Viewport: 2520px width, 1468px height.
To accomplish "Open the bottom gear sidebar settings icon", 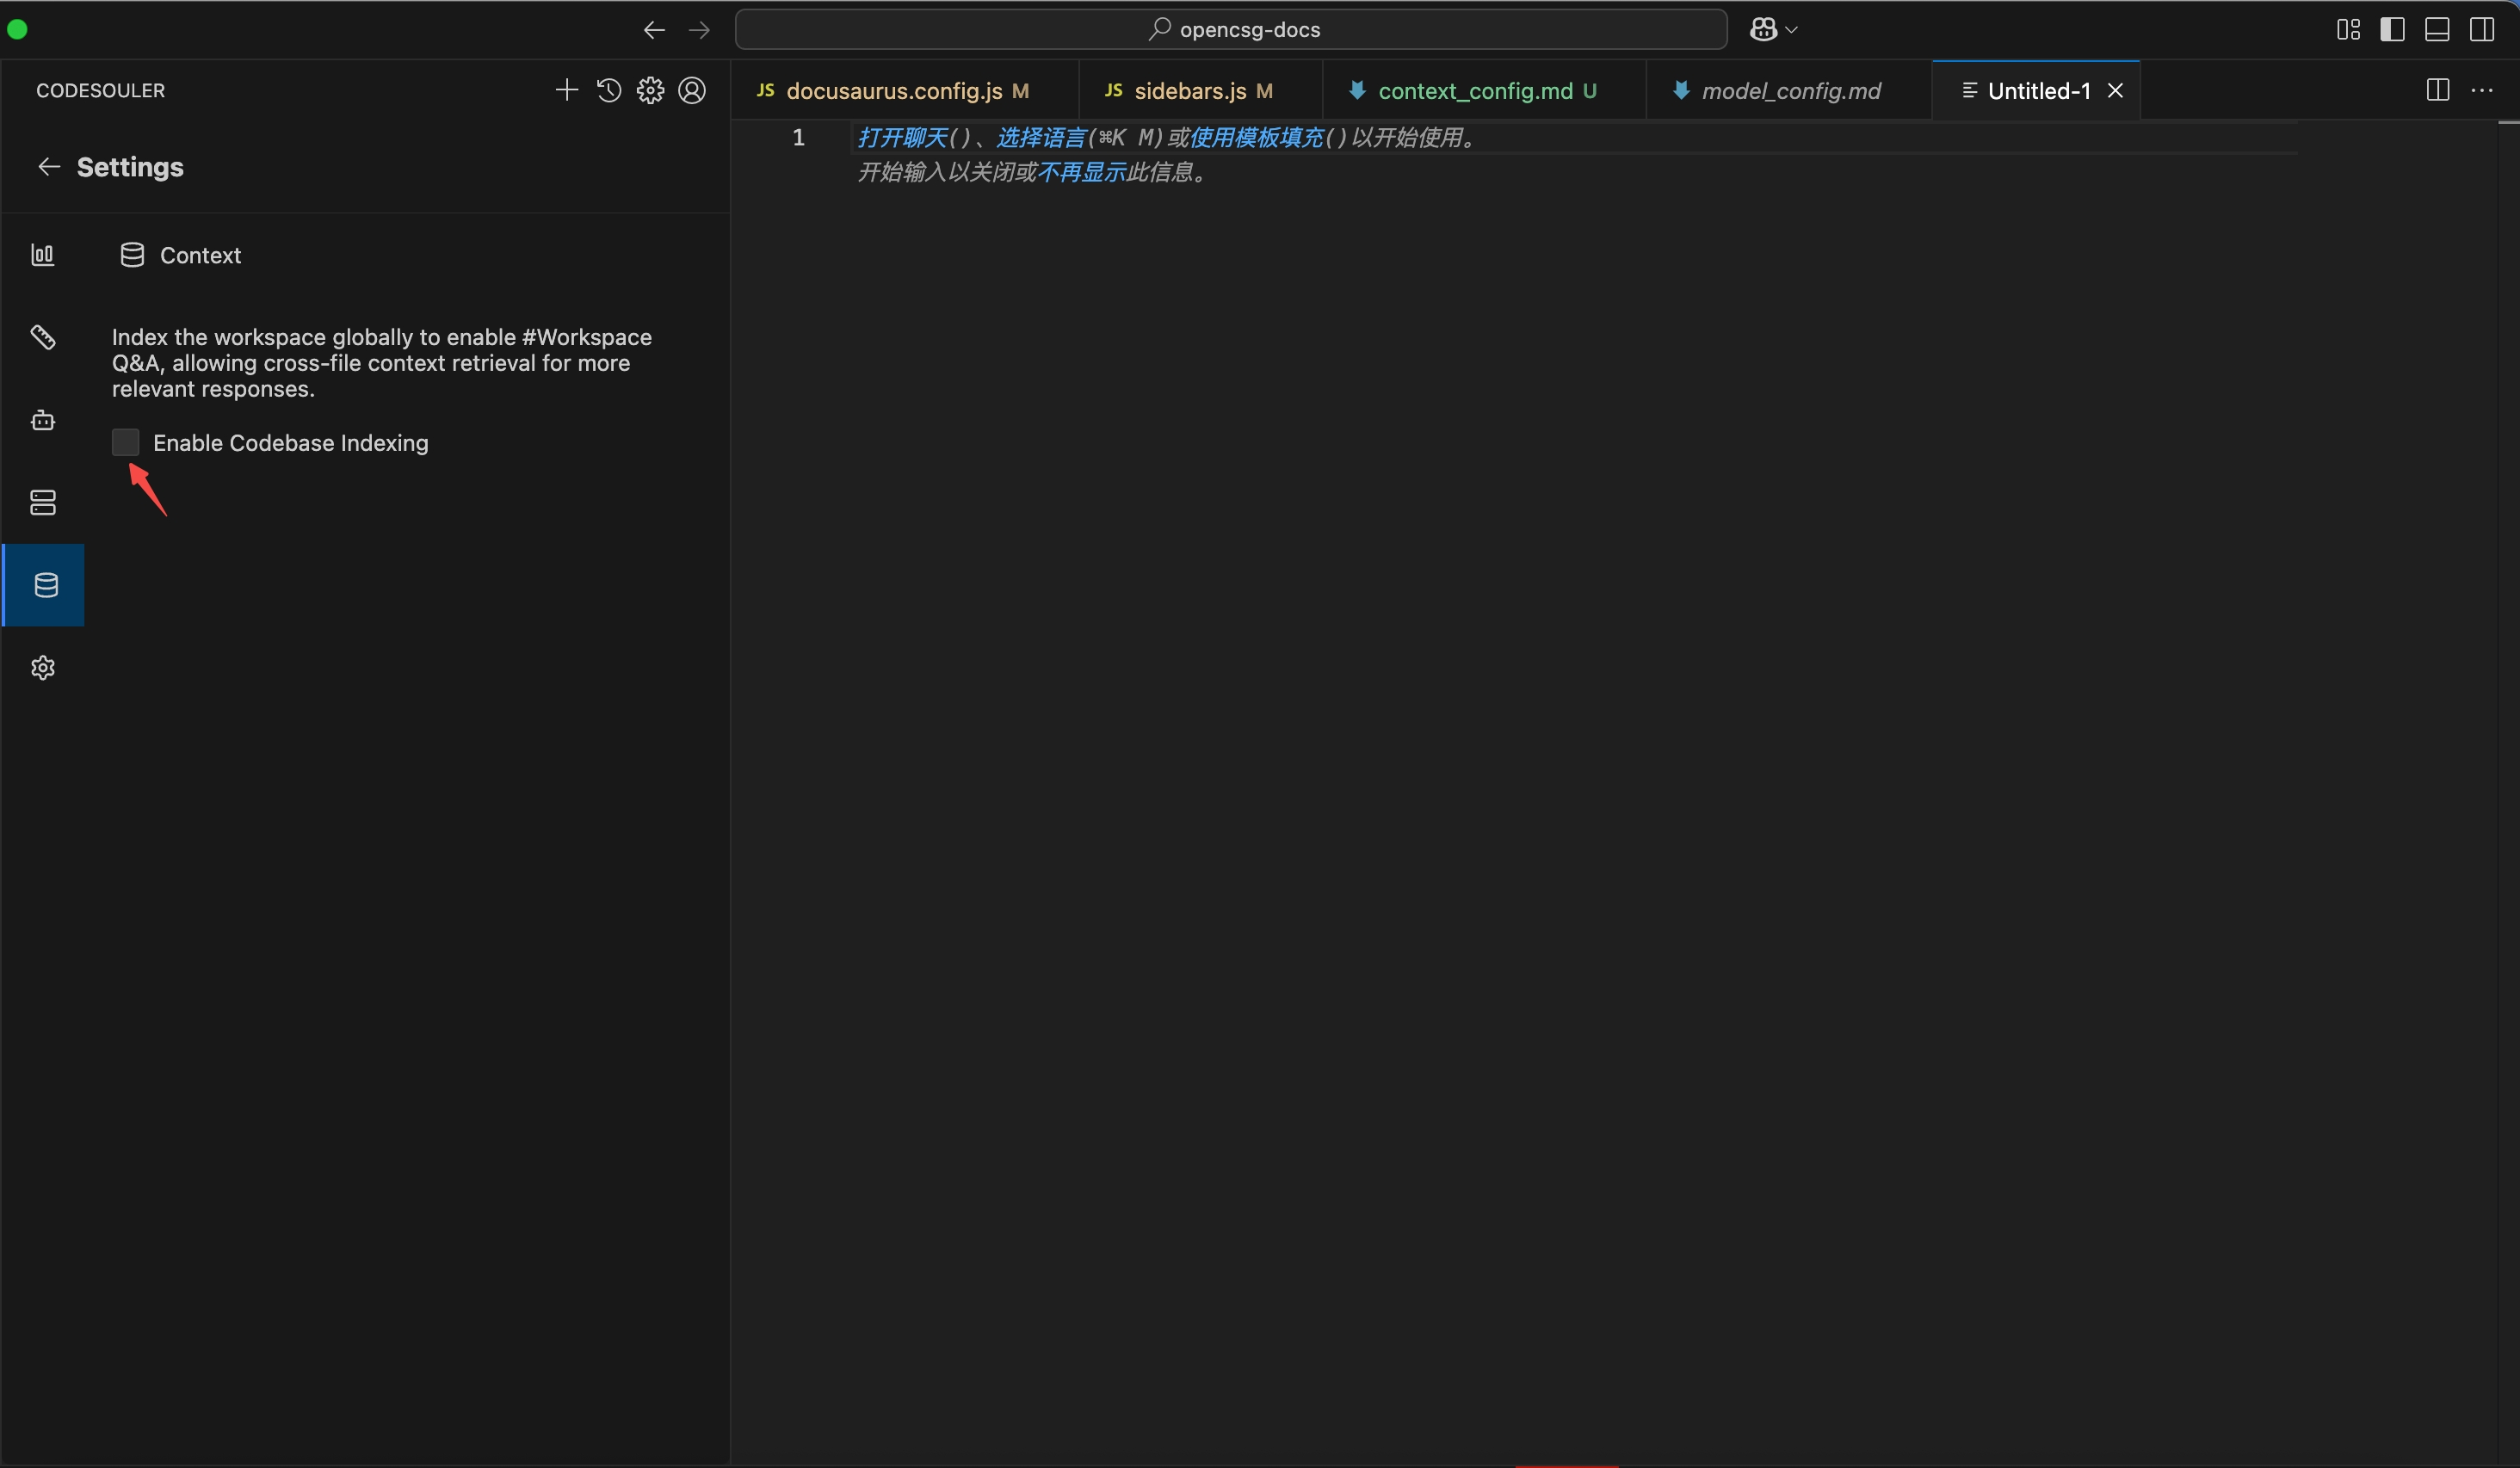I will pos(43,667).
